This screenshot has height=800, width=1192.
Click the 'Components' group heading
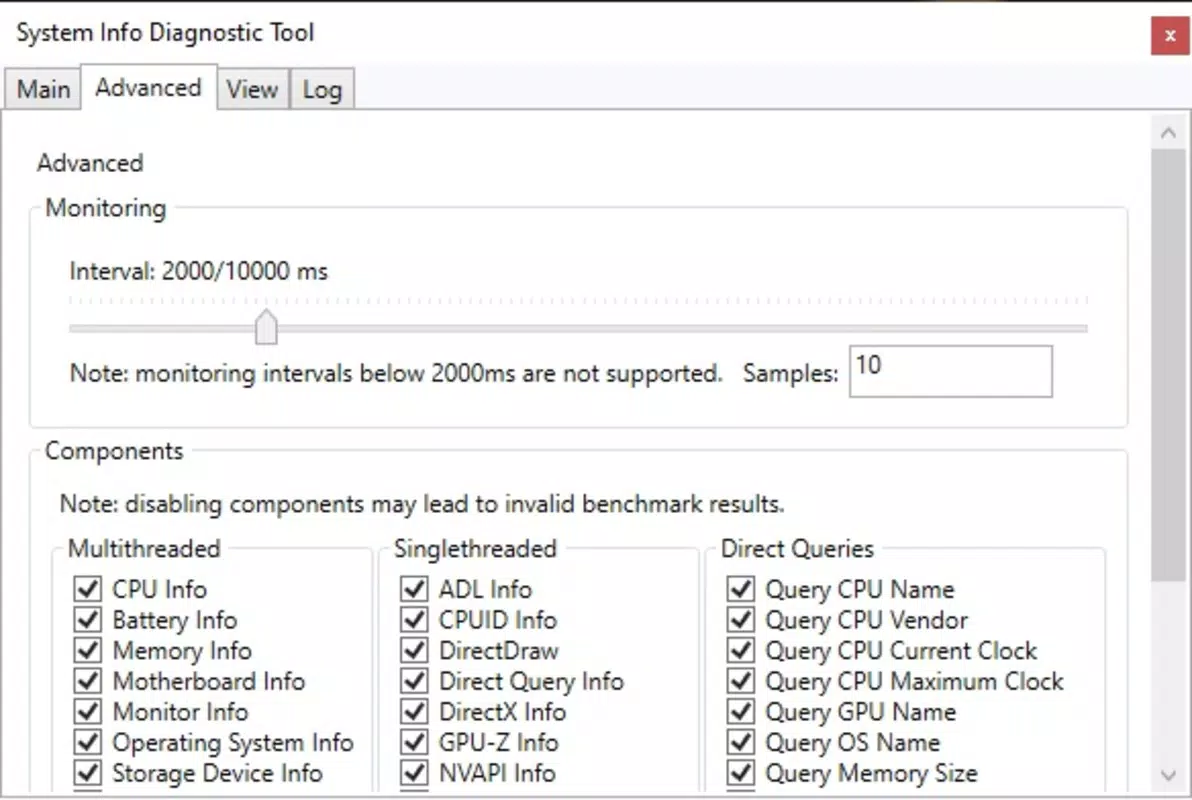pos(114,451)
